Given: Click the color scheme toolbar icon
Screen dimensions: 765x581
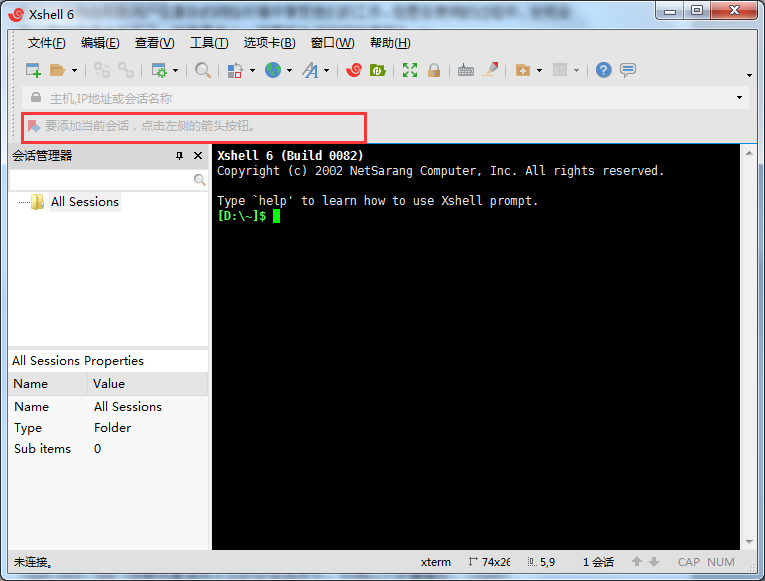Looking at the screenshot, I should (x=235, y=70).
